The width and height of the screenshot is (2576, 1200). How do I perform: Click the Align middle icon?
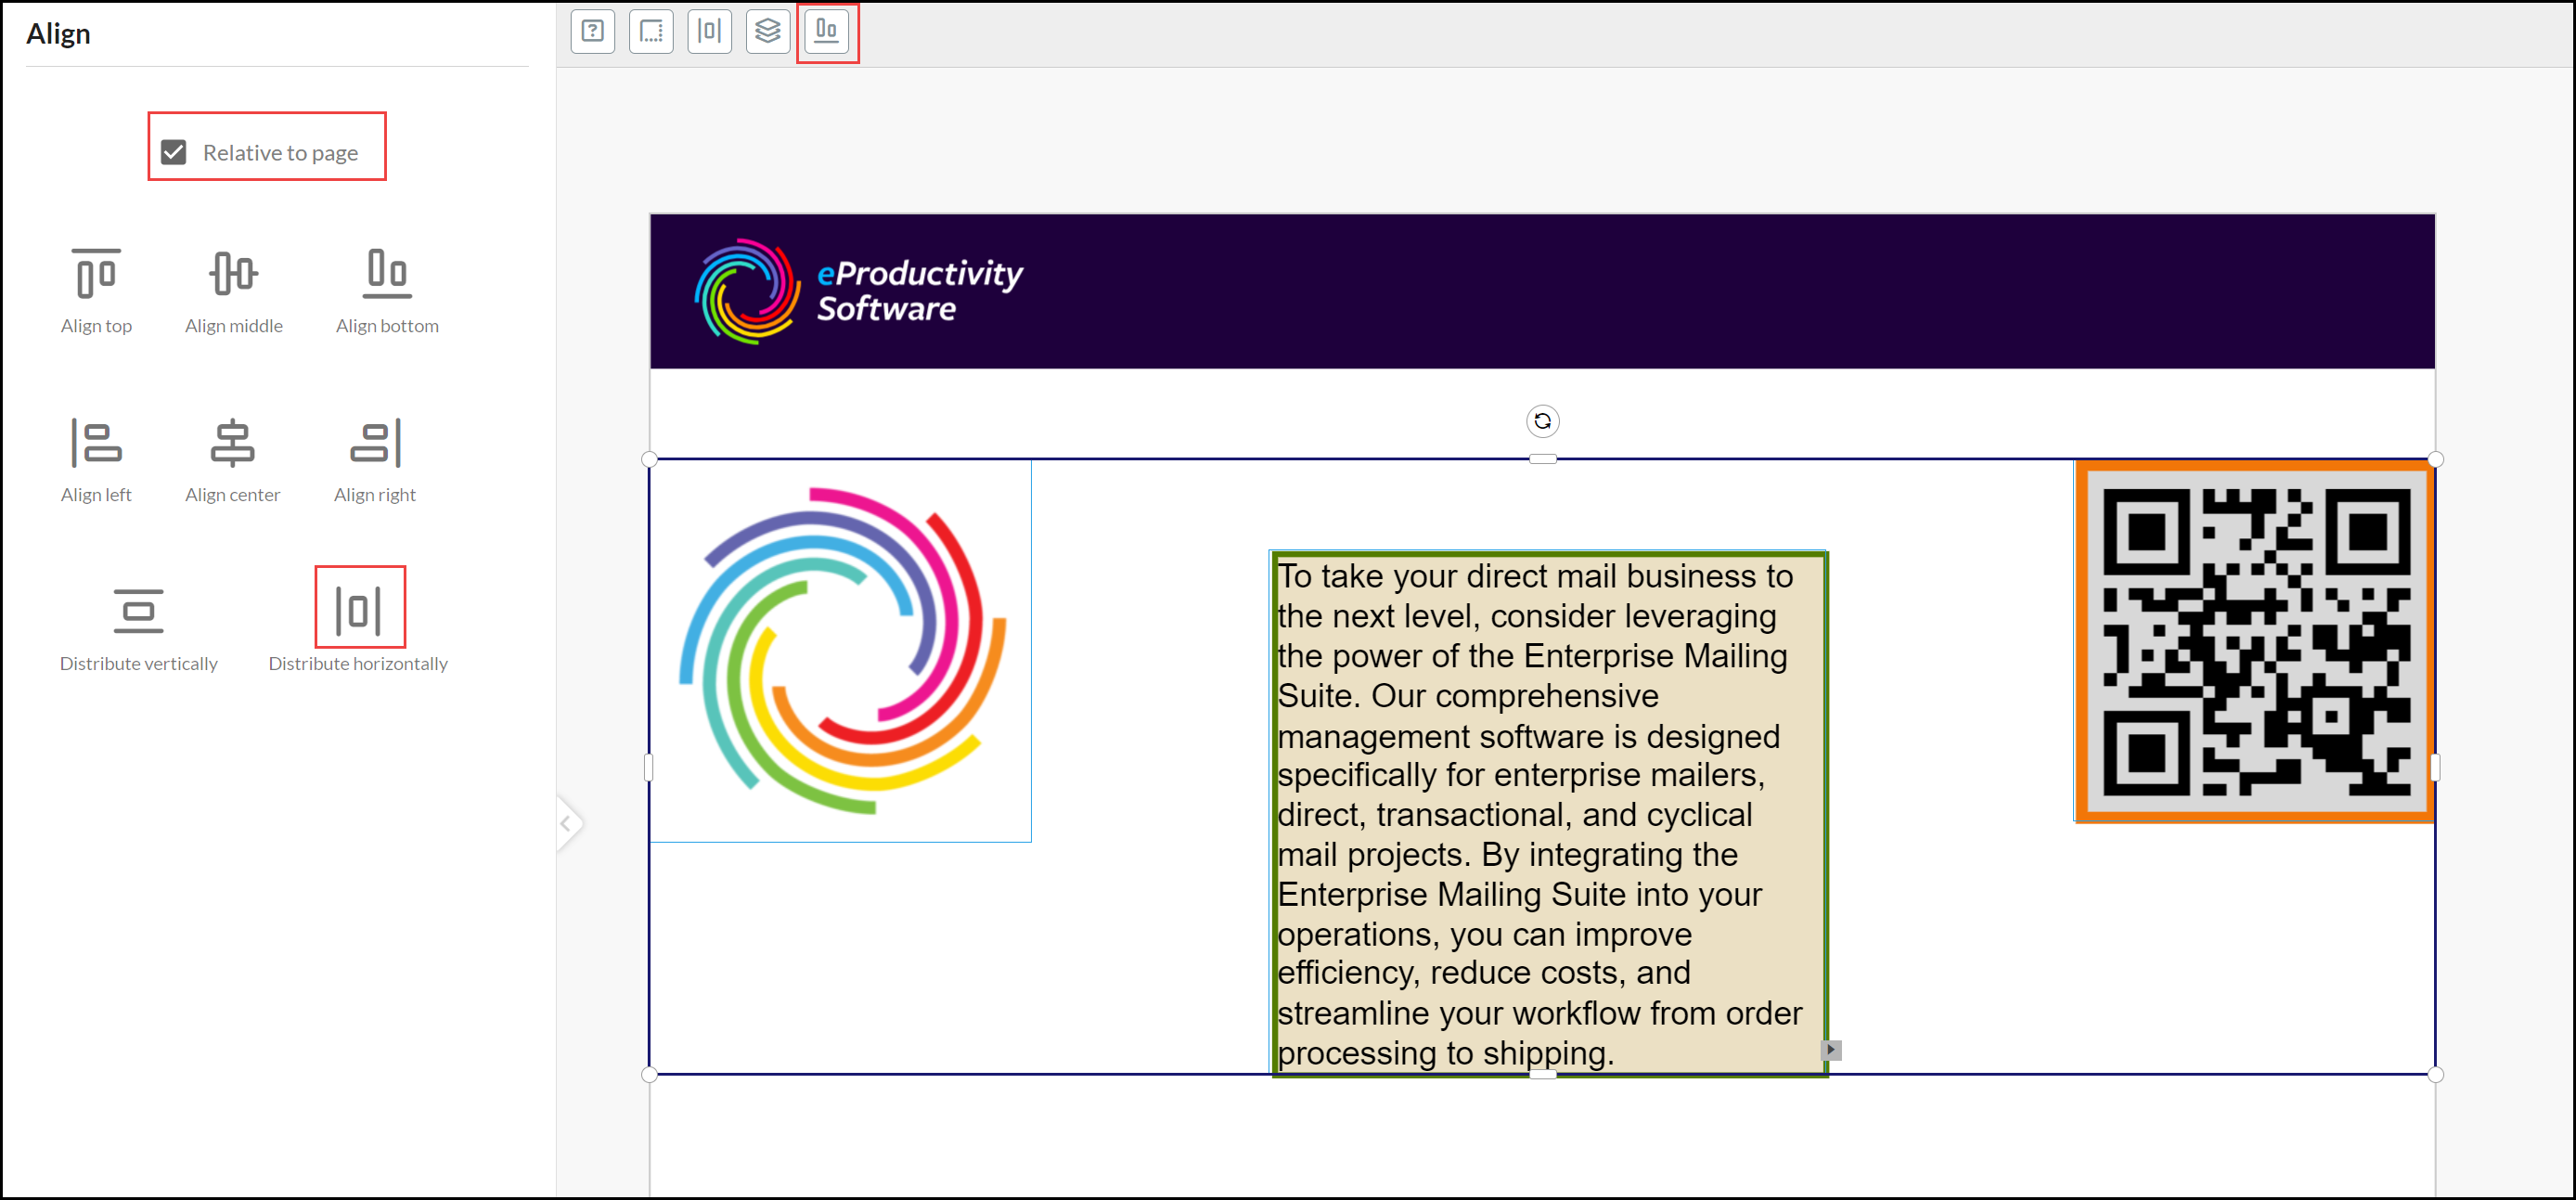pyautogui.click(x=233, y=273)
